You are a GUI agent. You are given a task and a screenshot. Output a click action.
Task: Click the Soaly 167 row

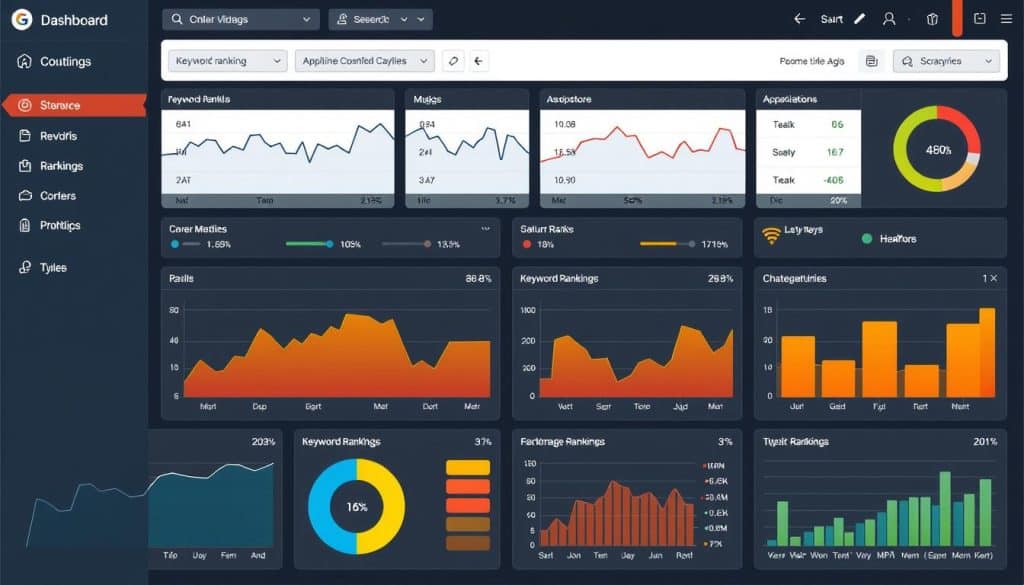[808, 152]
